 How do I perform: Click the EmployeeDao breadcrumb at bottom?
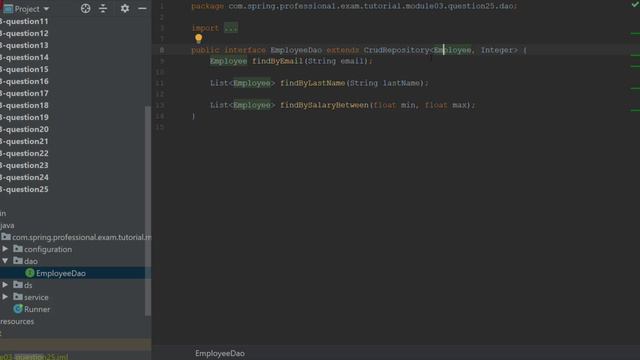click(x=220, y=353)
